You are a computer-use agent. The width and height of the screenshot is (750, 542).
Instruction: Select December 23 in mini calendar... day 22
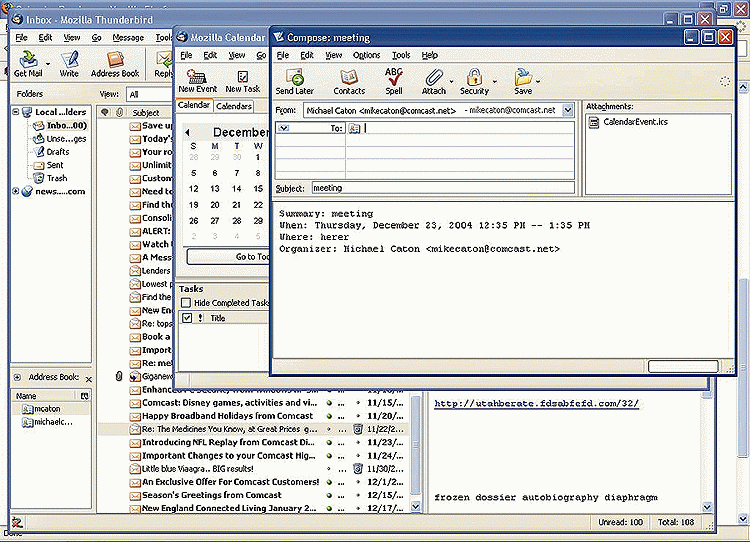pos(258,205)
